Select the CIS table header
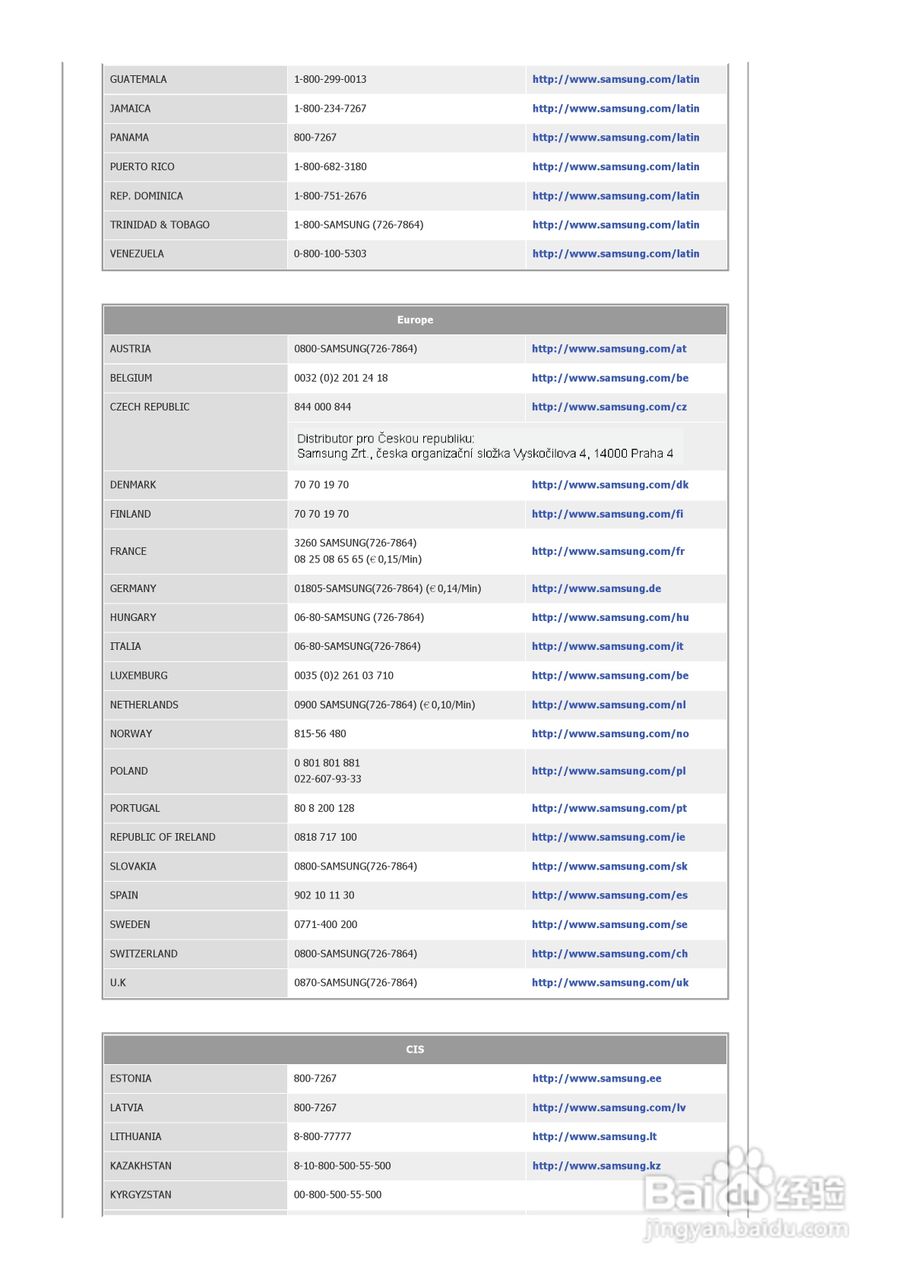 [x=415, y=1050]
